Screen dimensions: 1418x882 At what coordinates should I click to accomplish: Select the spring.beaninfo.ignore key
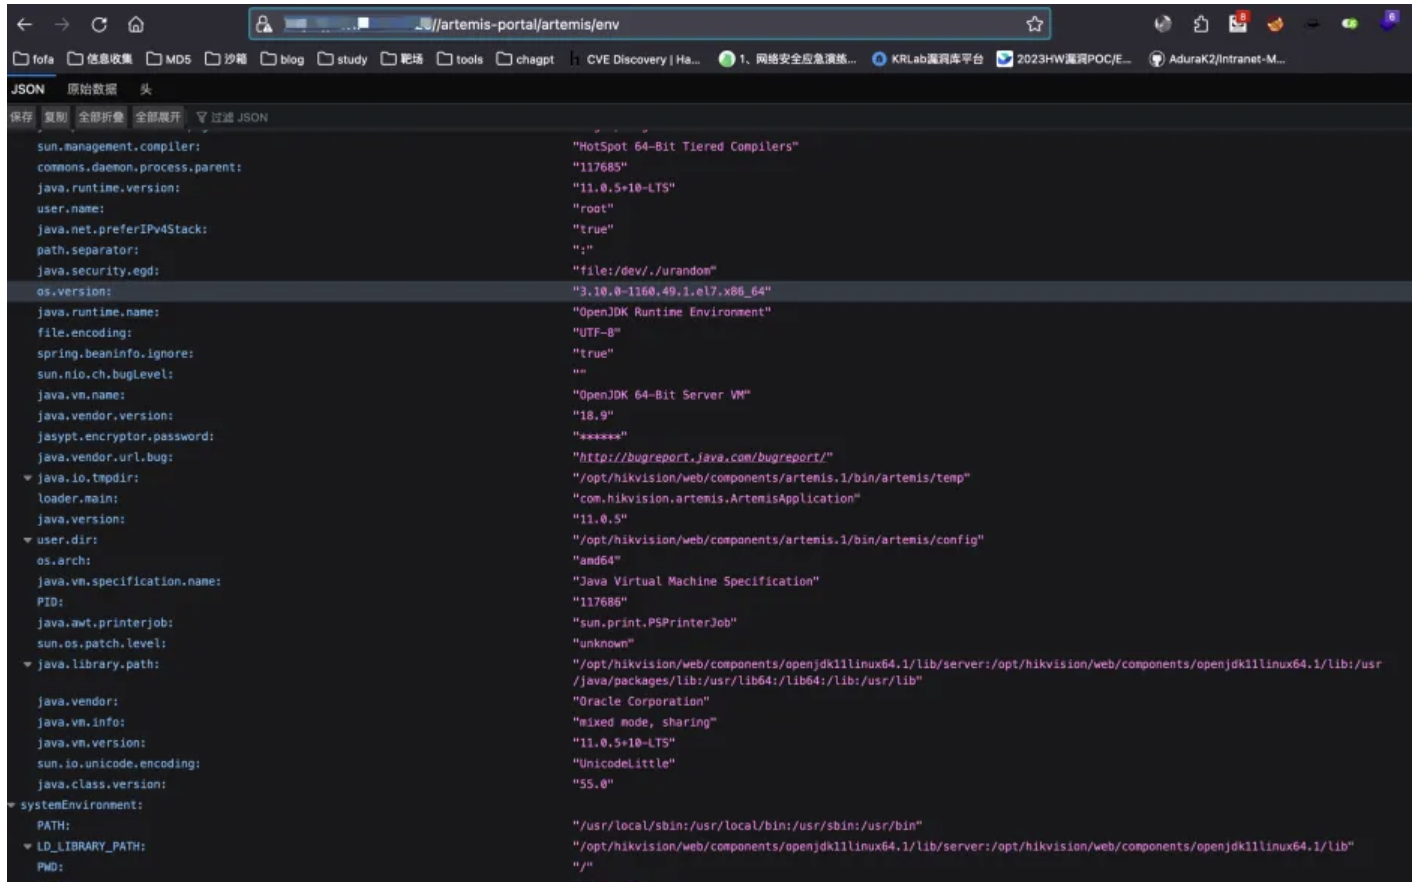[x=115, y=354]
